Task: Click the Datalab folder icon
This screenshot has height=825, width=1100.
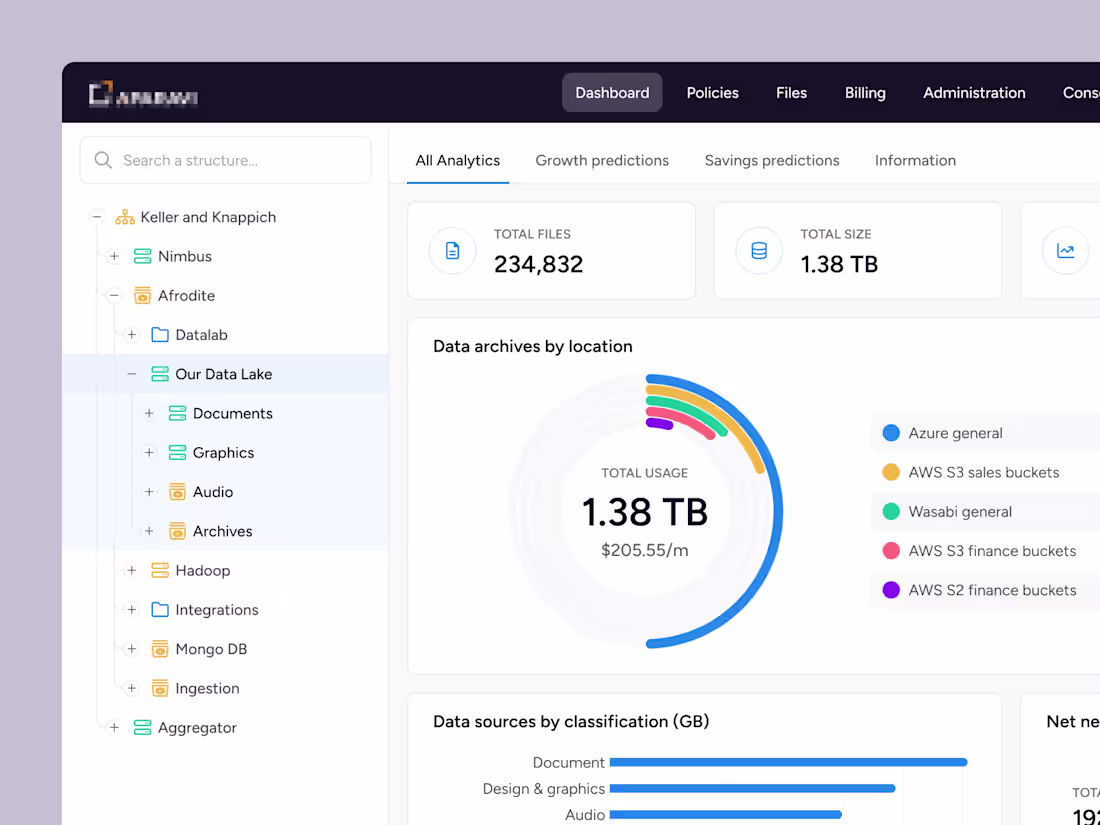Action: pos(160,335)
